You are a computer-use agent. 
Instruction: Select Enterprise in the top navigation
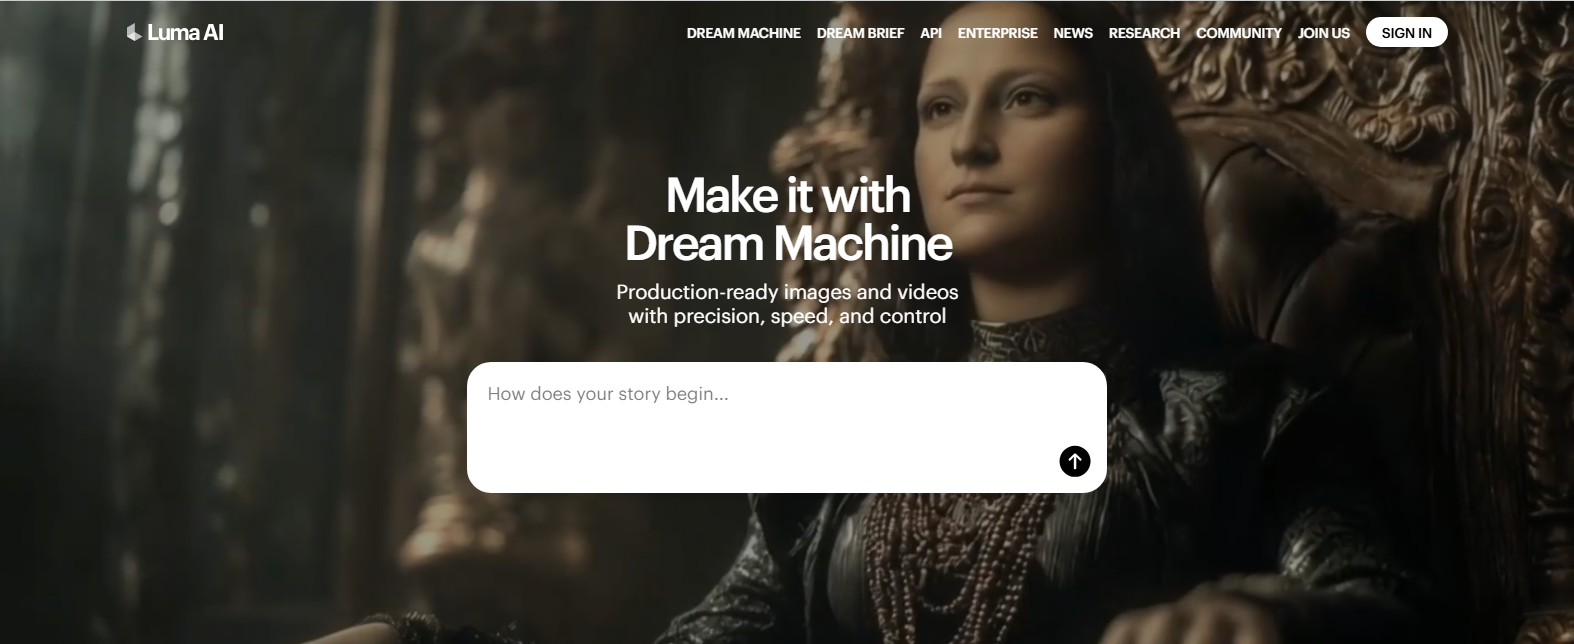click(997, 33)
